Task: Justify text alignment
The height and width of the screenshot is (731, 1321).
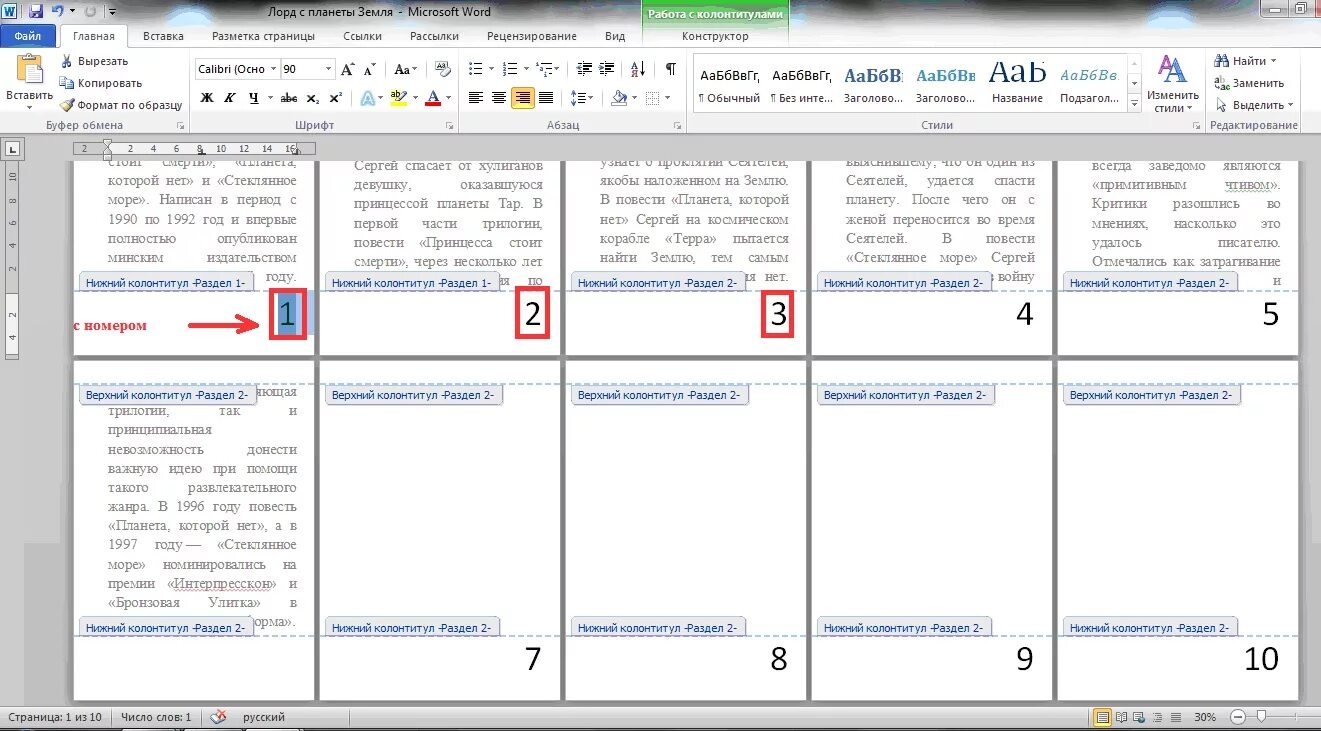Action: (x=546, y=98)
